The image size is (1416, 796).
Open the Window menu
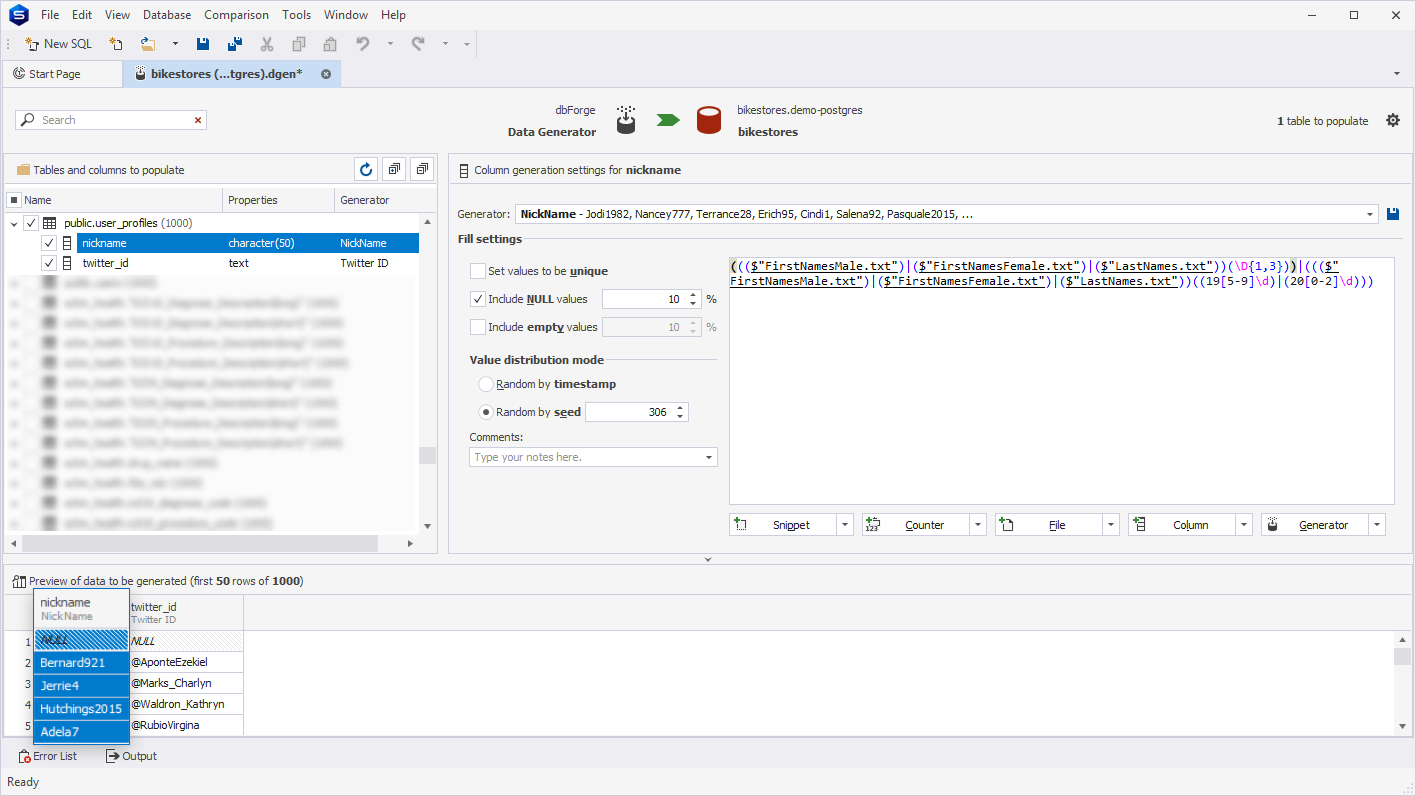pos(346,15)
